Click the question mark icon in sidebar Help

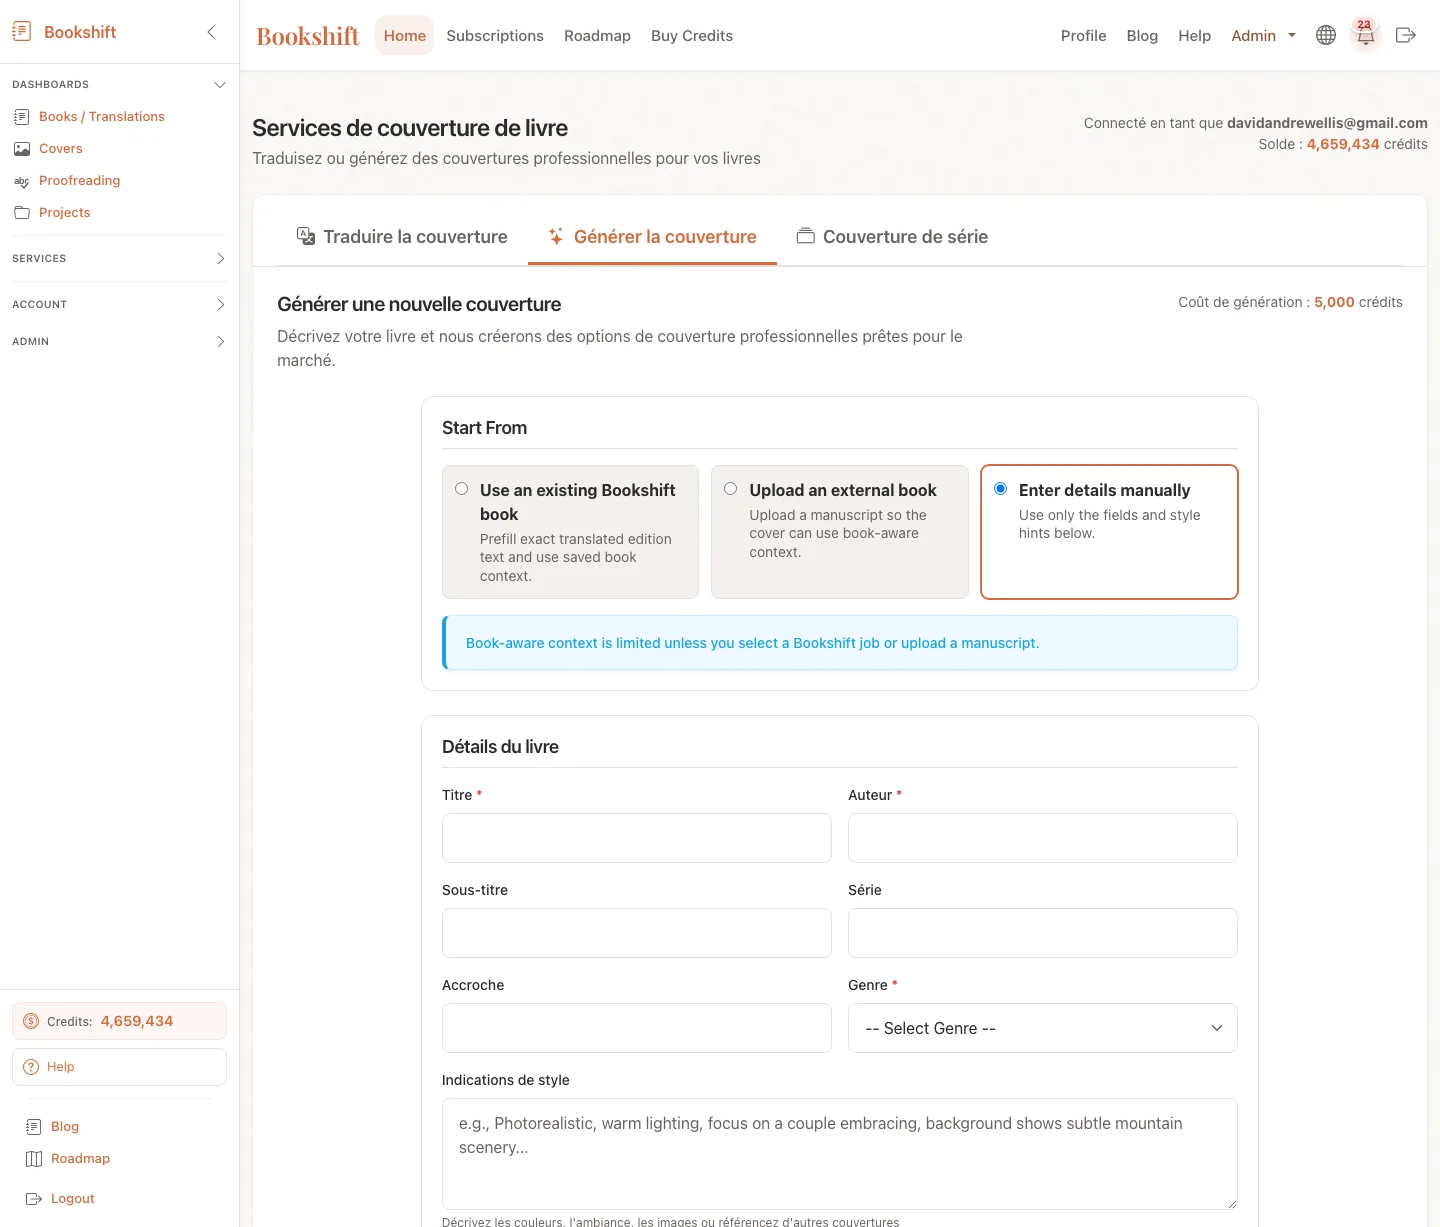tap(31, 1067)
